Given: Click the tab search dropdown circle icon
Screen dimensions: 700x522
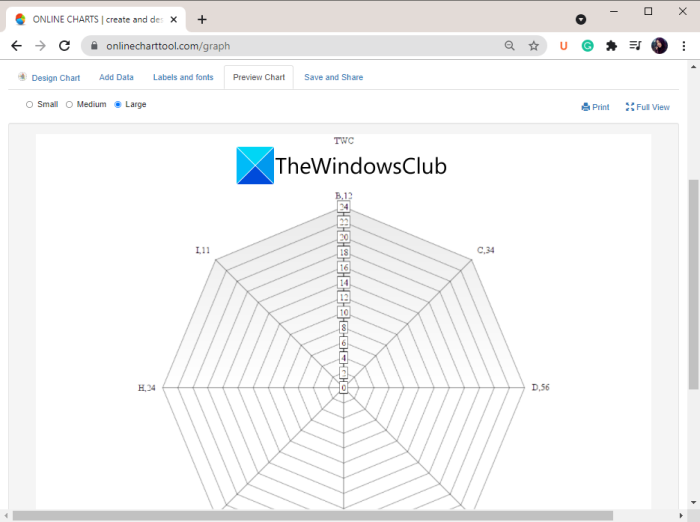Looking at the screenshot, I should click(x=581, y=19).
